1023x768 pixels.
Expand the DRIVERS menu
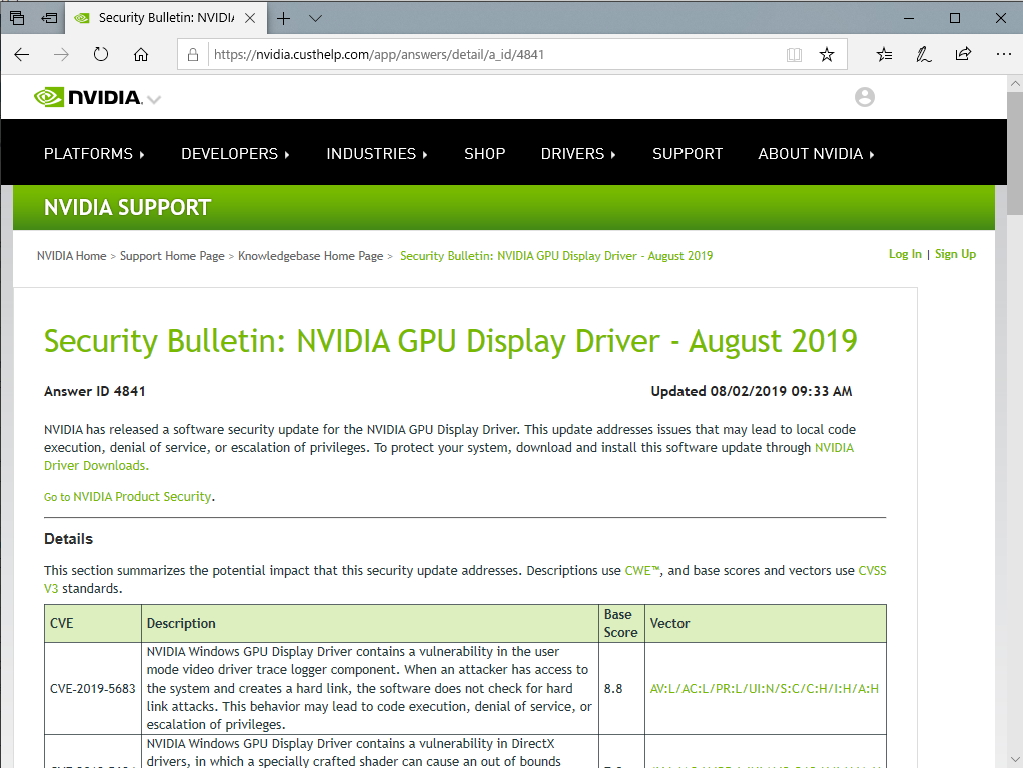(578, 154)
